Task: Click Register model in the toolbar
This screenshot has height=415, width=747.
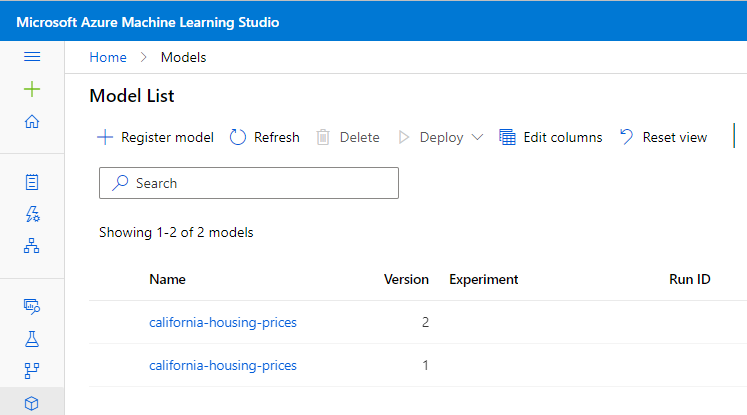Action: tap(155, 137)
